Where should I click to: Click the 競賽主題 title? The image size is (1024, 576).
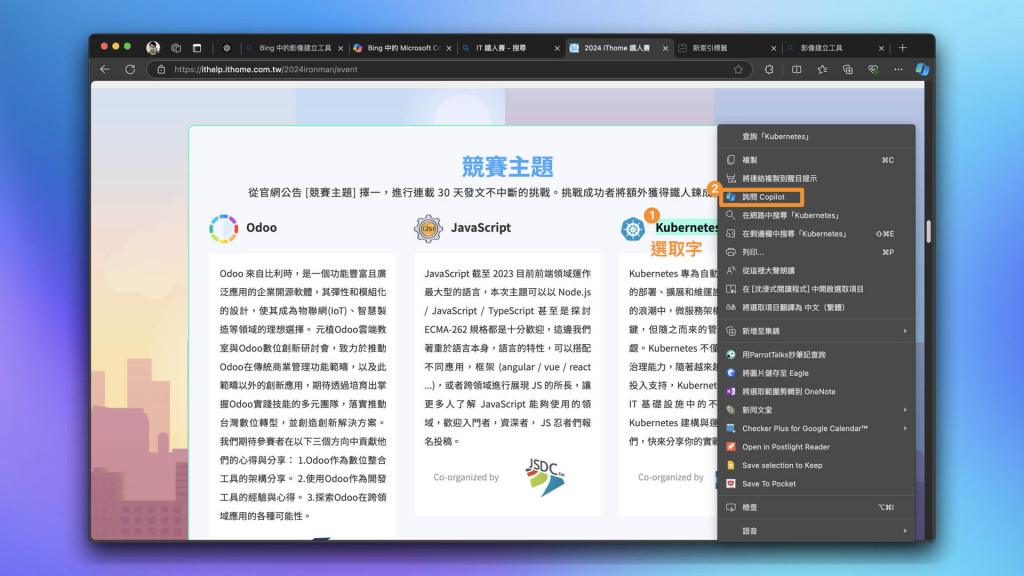(507, 167)
